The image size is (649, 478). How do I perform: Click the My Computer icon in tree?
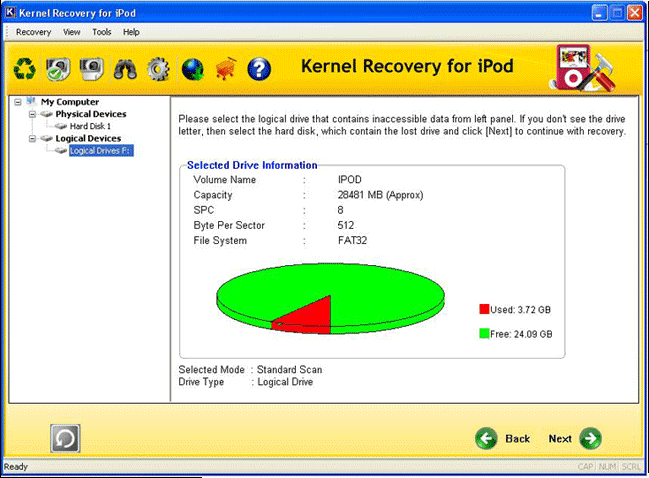click(x=32, y=101)
